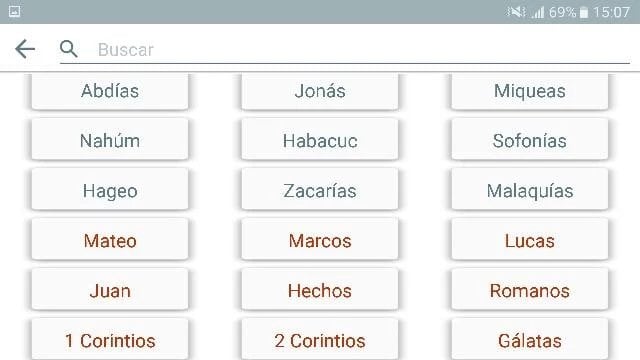Open 2 Corintios
Image resolution: width=640 pixels, height=360 pixels.
[320, 339]
